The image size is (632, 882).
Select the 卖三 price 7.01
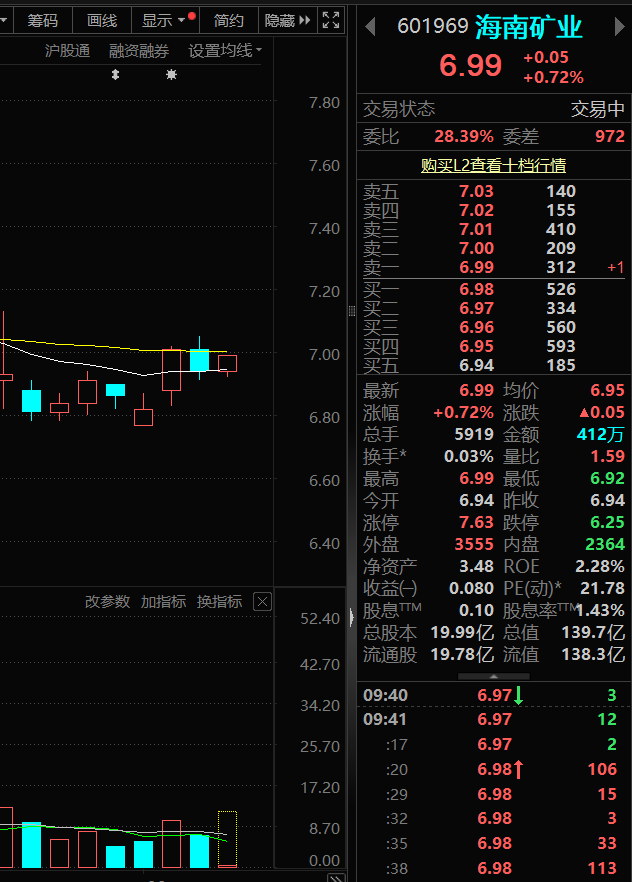point(476,230)
